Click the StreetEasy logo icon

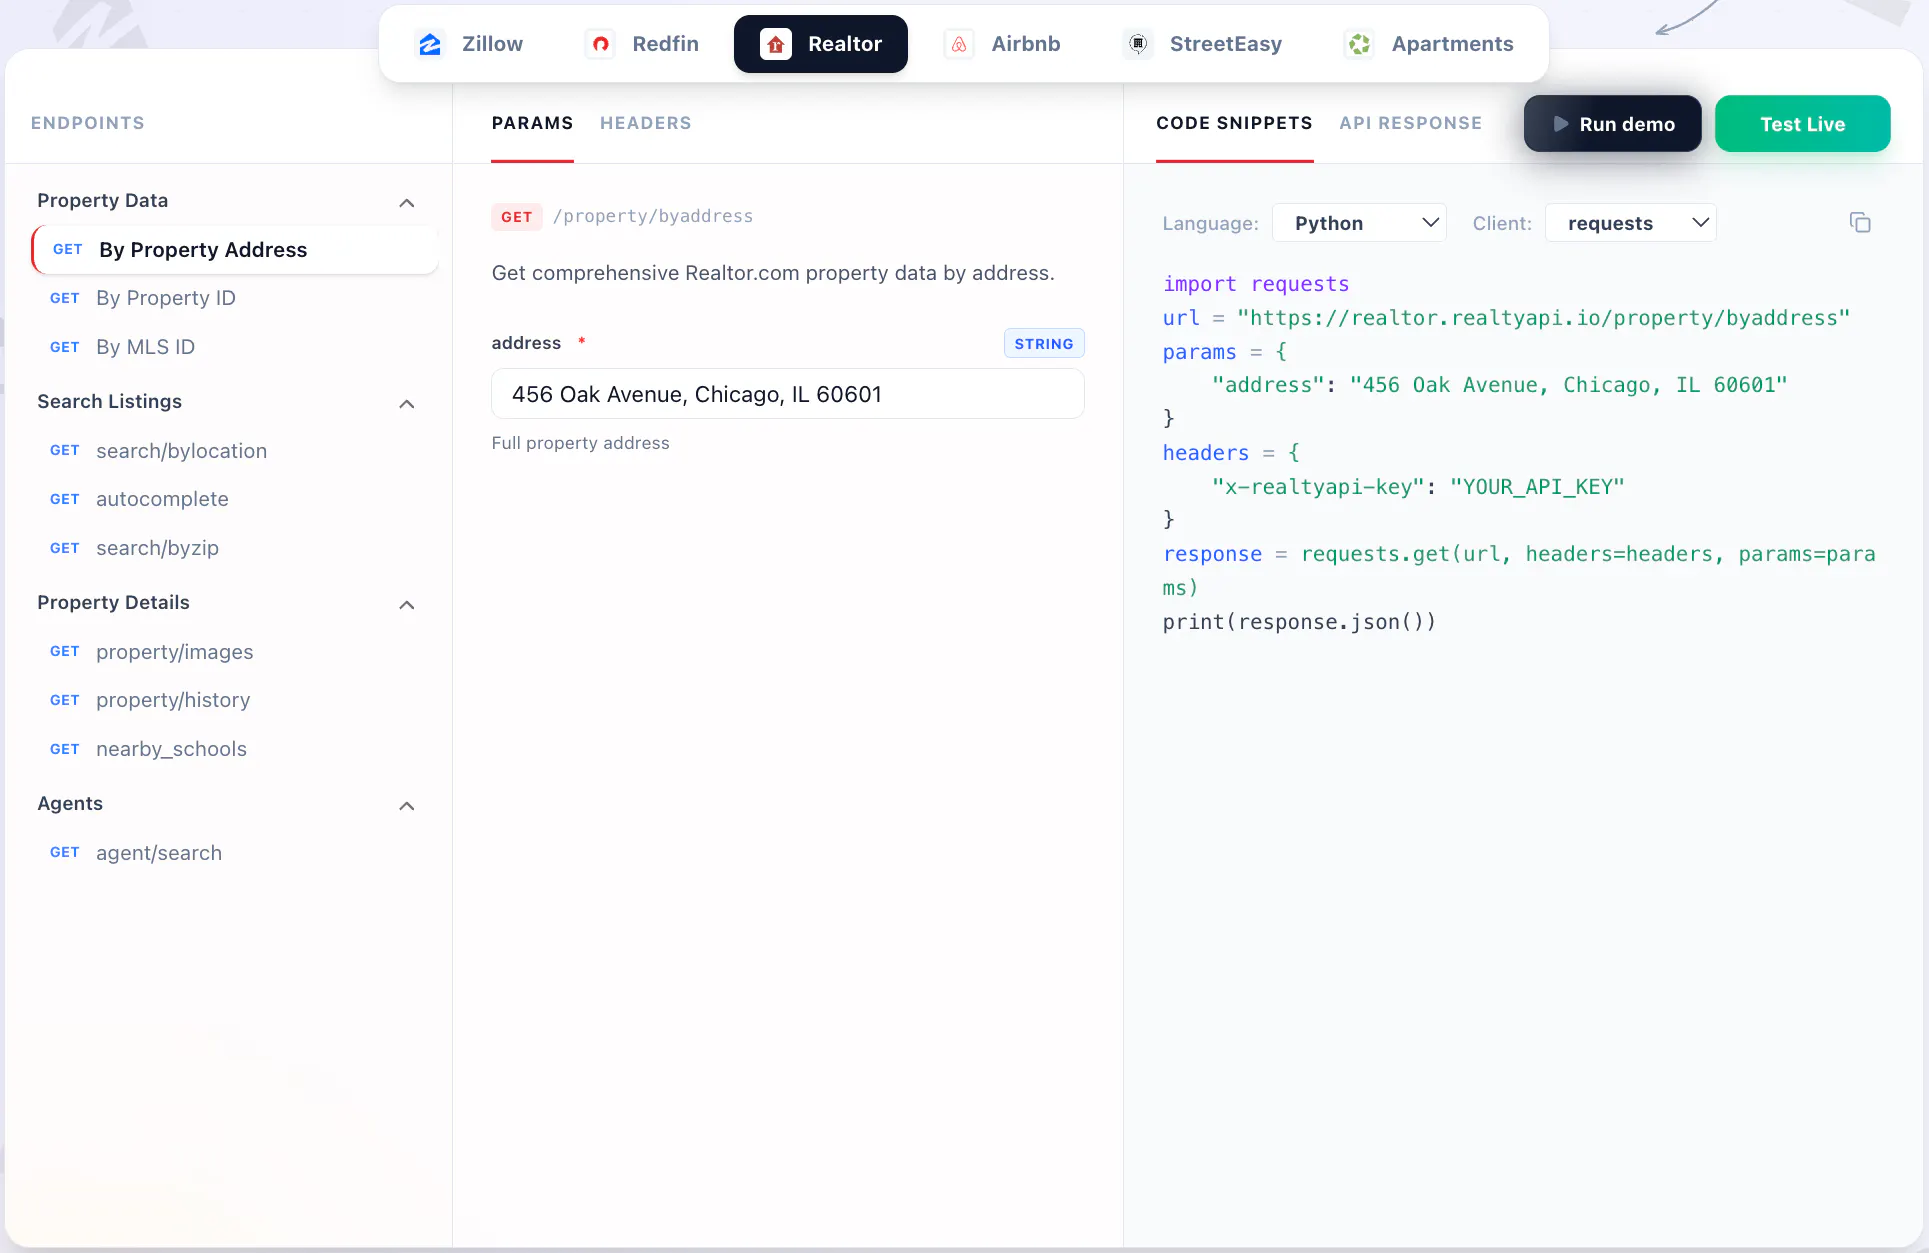coord(1138,44)
